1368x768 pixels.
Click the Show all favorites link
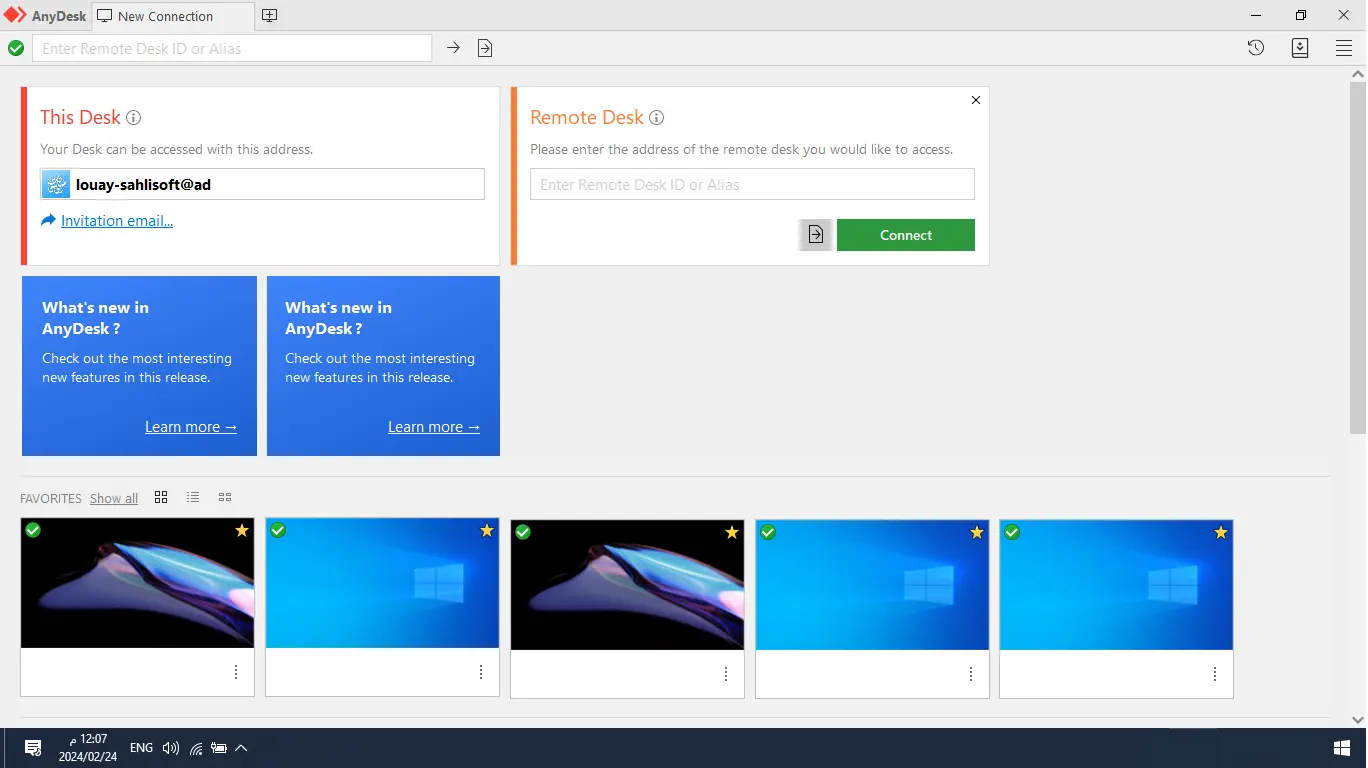[x=114, y=498]
